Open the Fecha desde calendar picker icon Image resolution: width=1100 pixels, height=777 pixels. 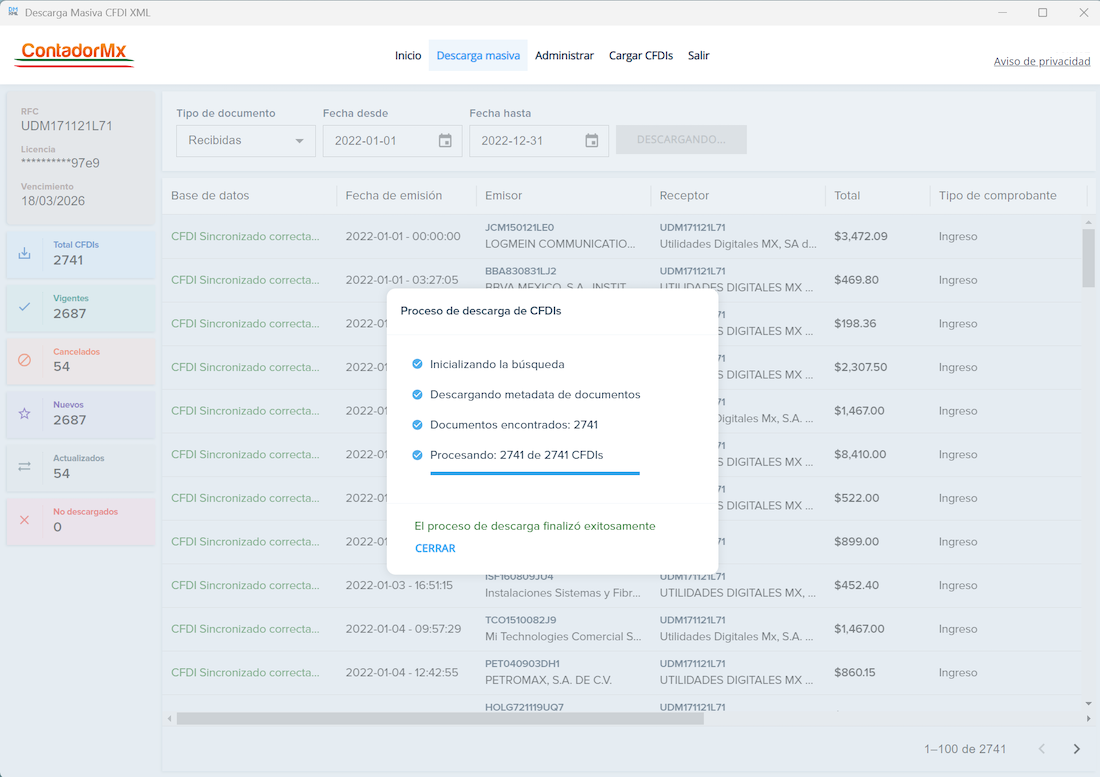445,141
